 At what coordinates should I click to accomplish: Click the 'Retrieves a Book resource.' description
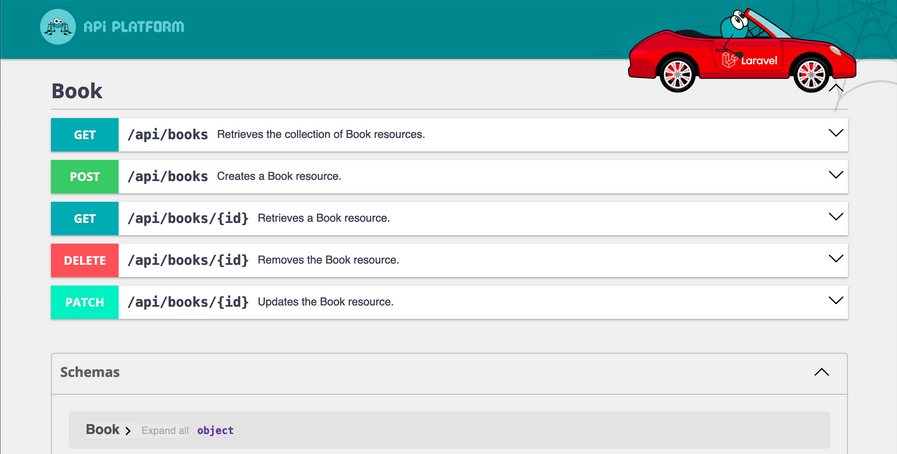[x=324, y=218]
